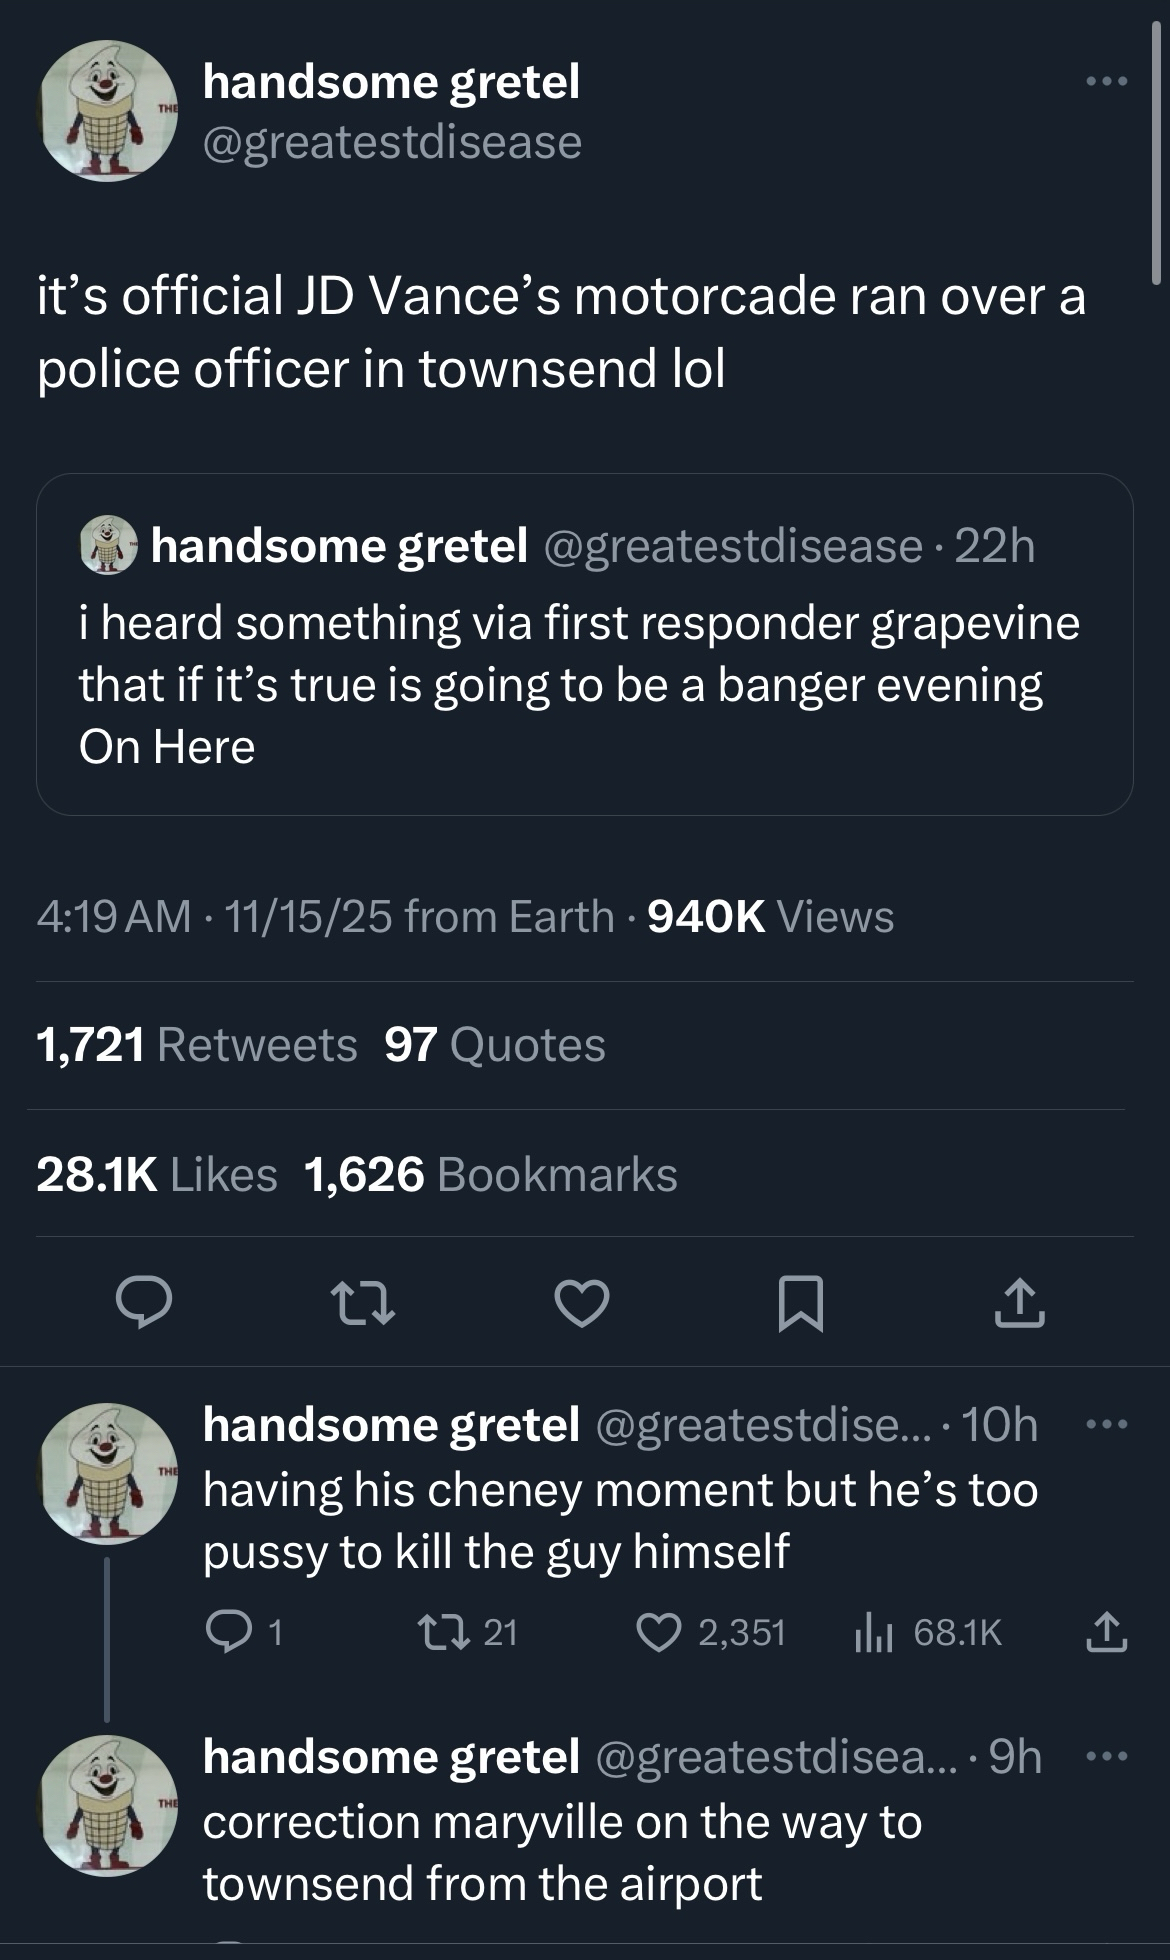1170x1960 pixels.
Task: Tap the profile avatar at the top
Action: coord(108,111)
